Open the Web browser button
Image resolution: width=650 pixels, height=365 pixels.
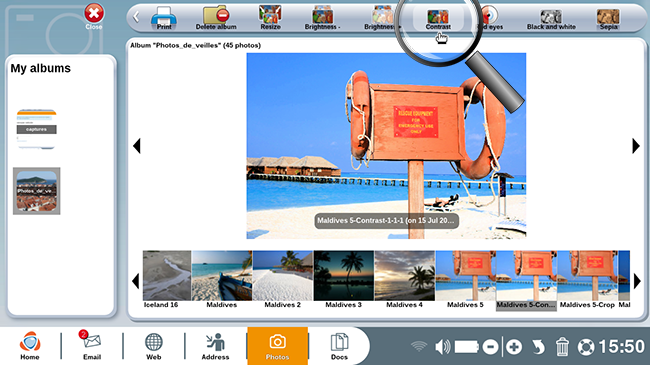pos(153,346)
